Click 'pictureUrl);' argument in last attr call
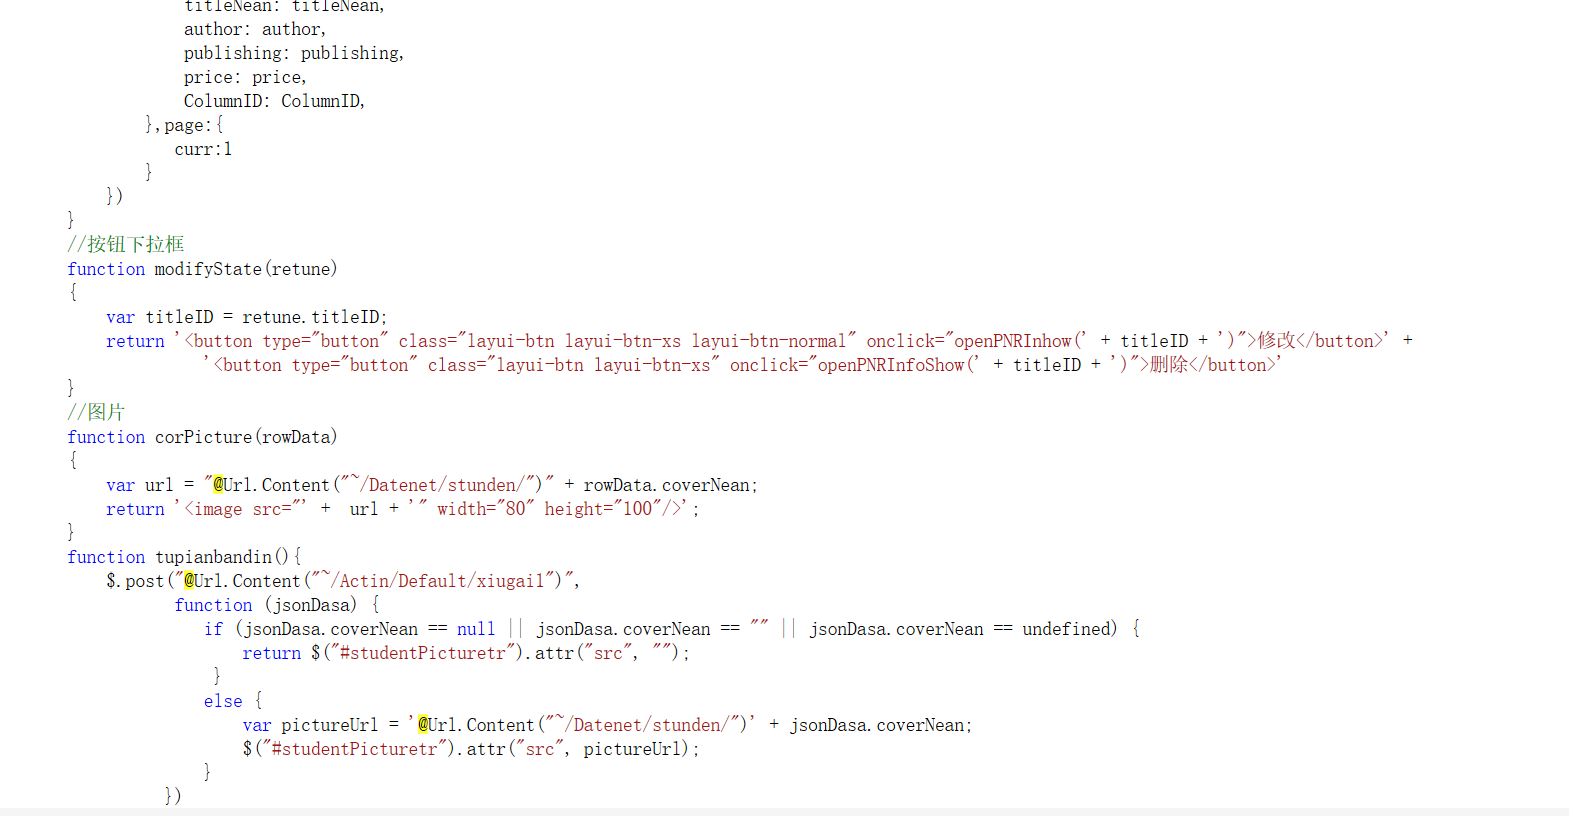The image size is (1569, 816). [x=641, y=749]
